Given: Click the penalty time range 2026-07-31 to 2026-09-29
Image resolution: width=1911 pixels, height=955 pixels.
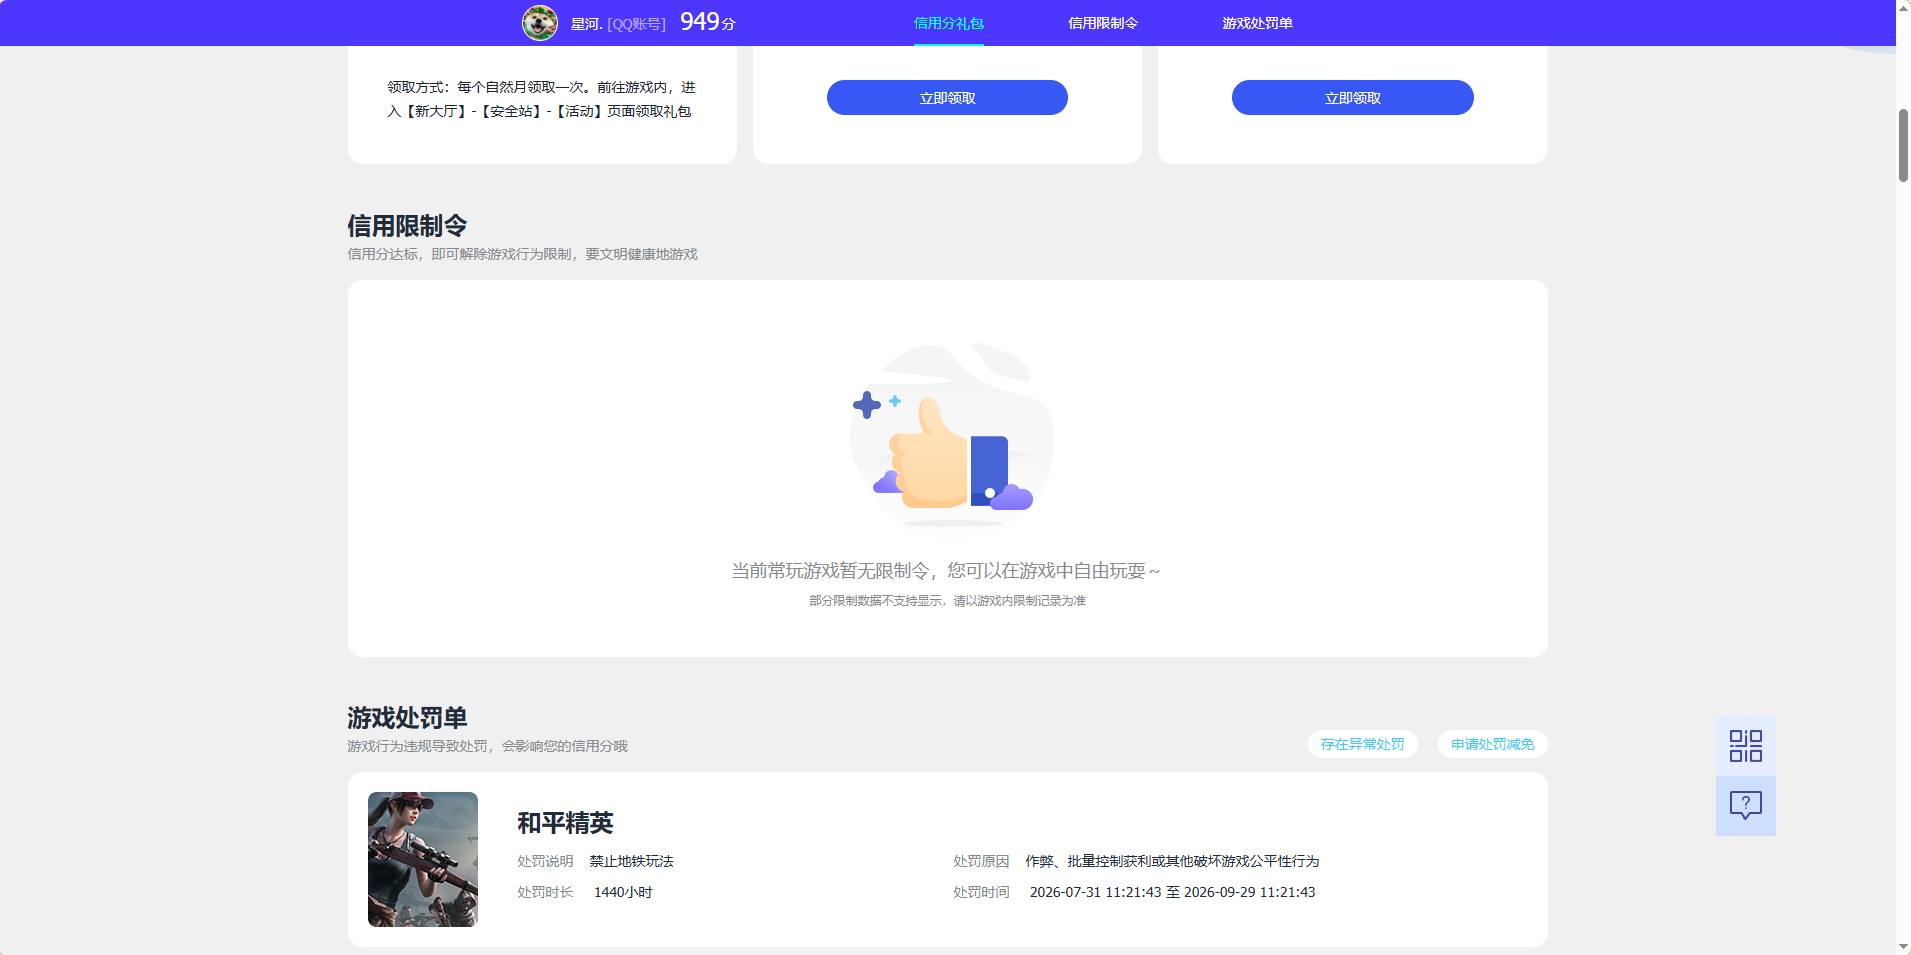Looking at the screenshot, I should click(1172, 892).
